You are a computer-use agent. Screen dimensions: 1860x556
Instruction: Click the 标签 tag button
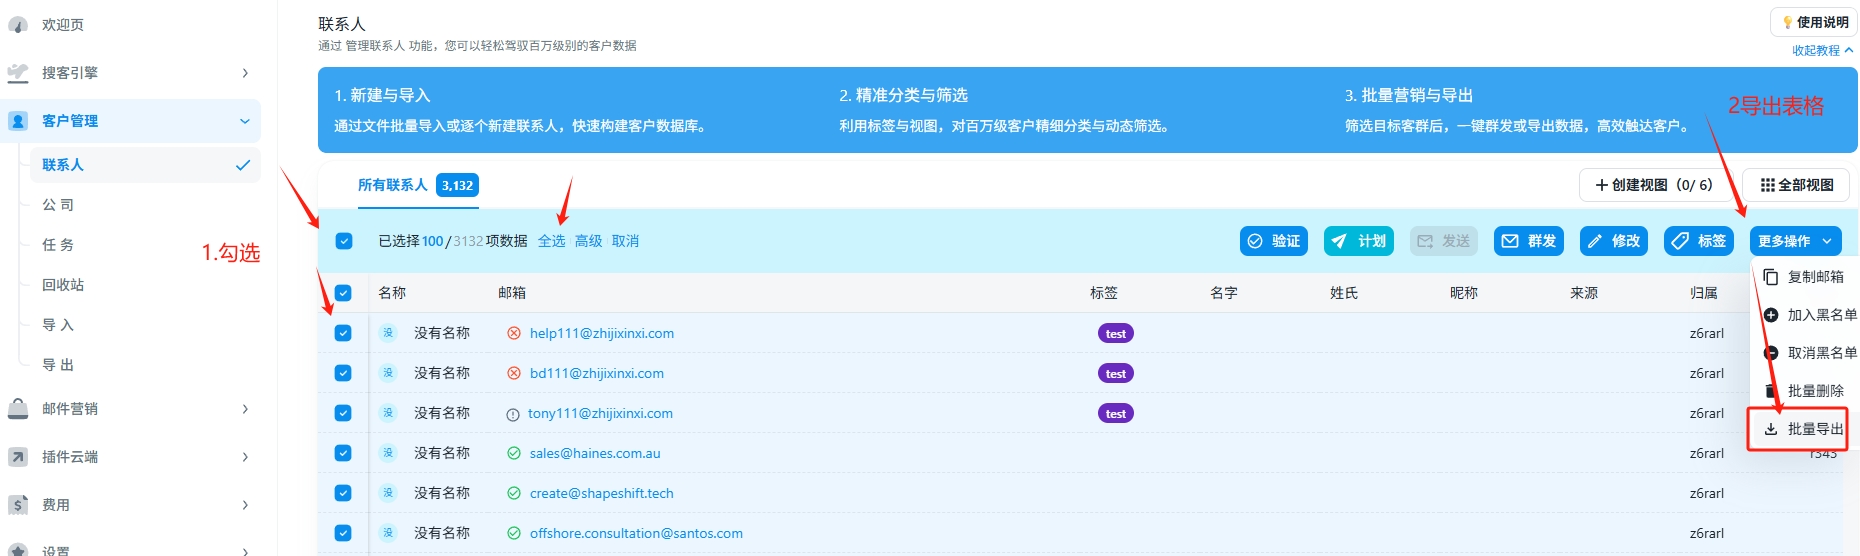click(1680, 241)
